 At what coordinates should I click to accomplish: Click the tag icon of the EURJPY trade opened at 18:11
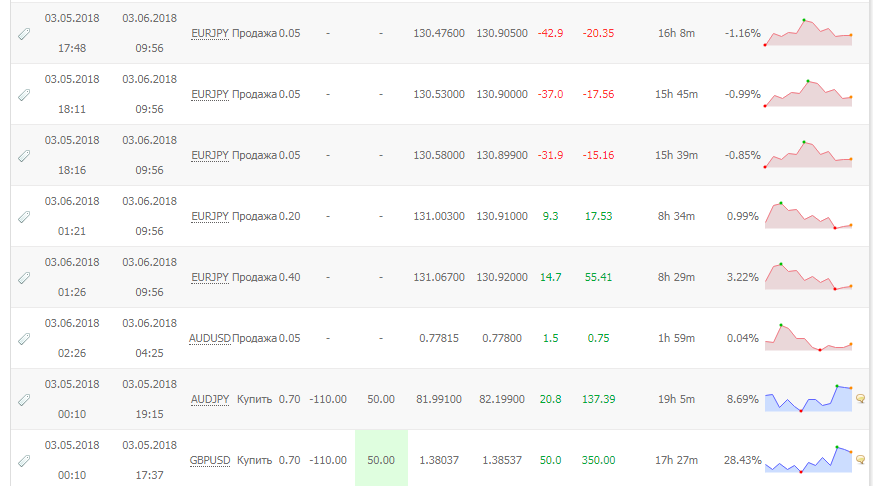click(24, 95)
